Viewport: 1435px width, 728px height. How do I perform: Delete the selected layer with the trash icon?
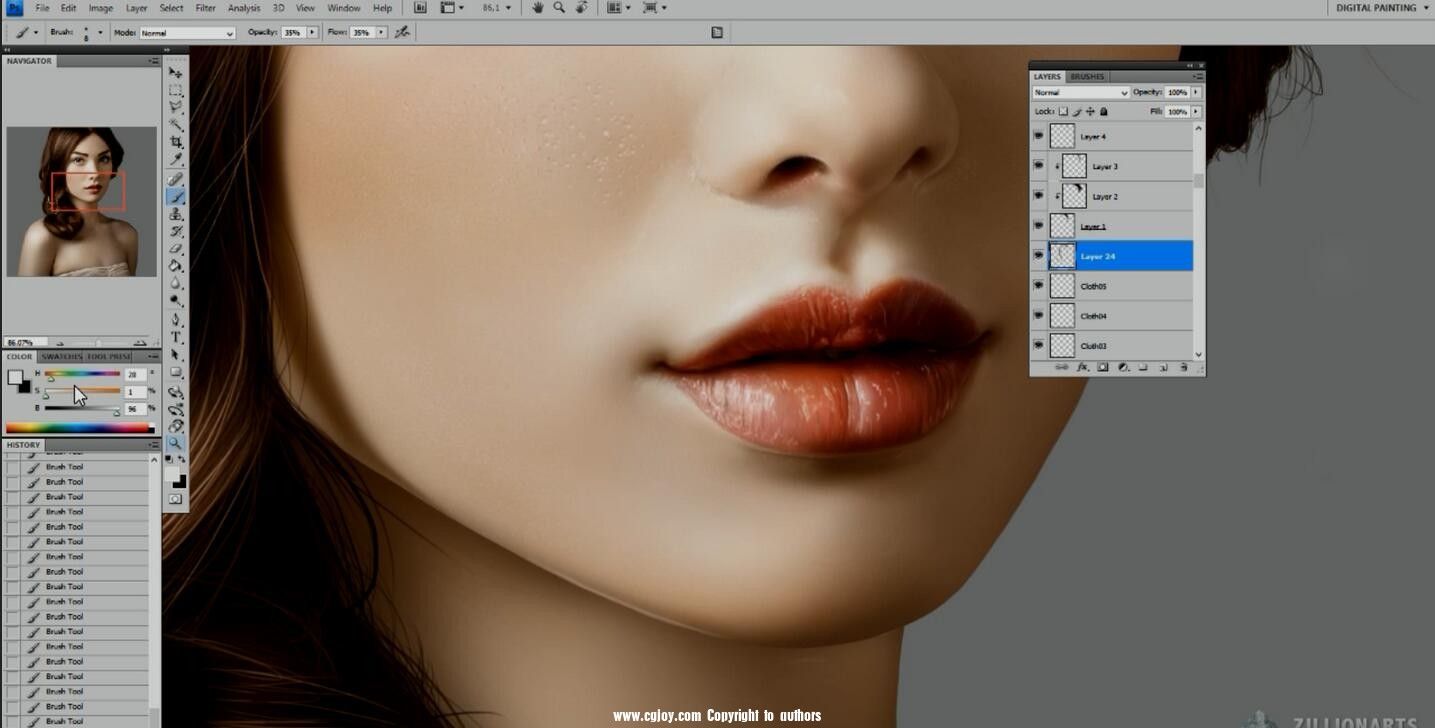(1183, 367)
